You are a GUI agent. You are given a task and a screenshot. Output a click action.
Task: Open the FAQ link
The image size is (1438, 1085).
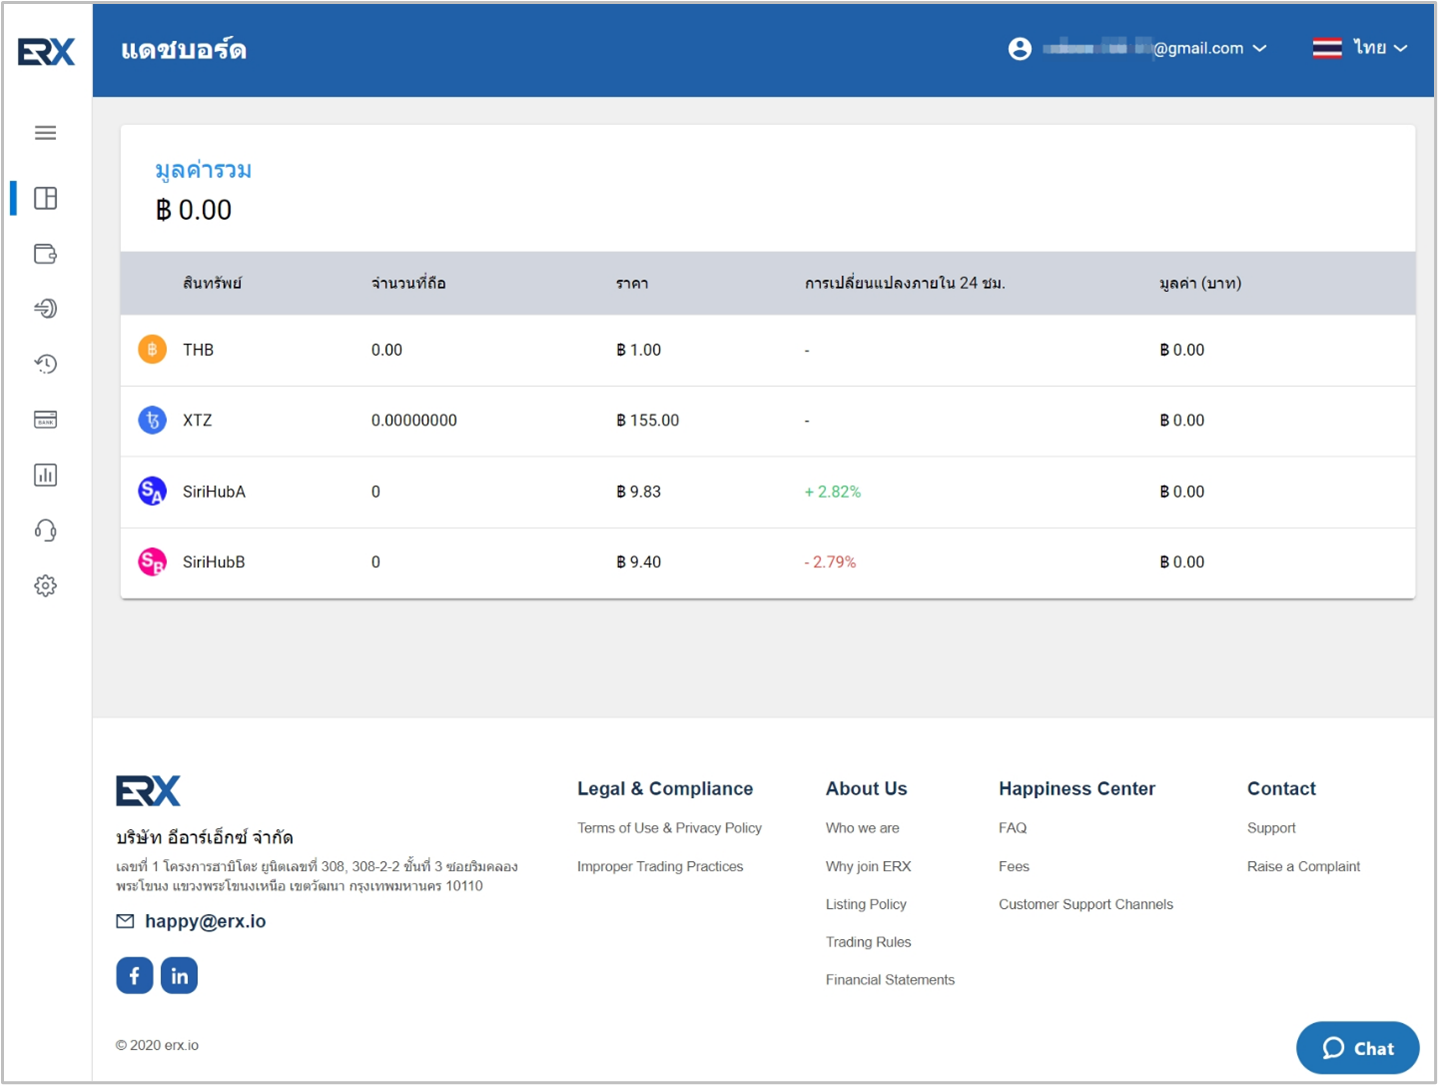click(1013, 828)
